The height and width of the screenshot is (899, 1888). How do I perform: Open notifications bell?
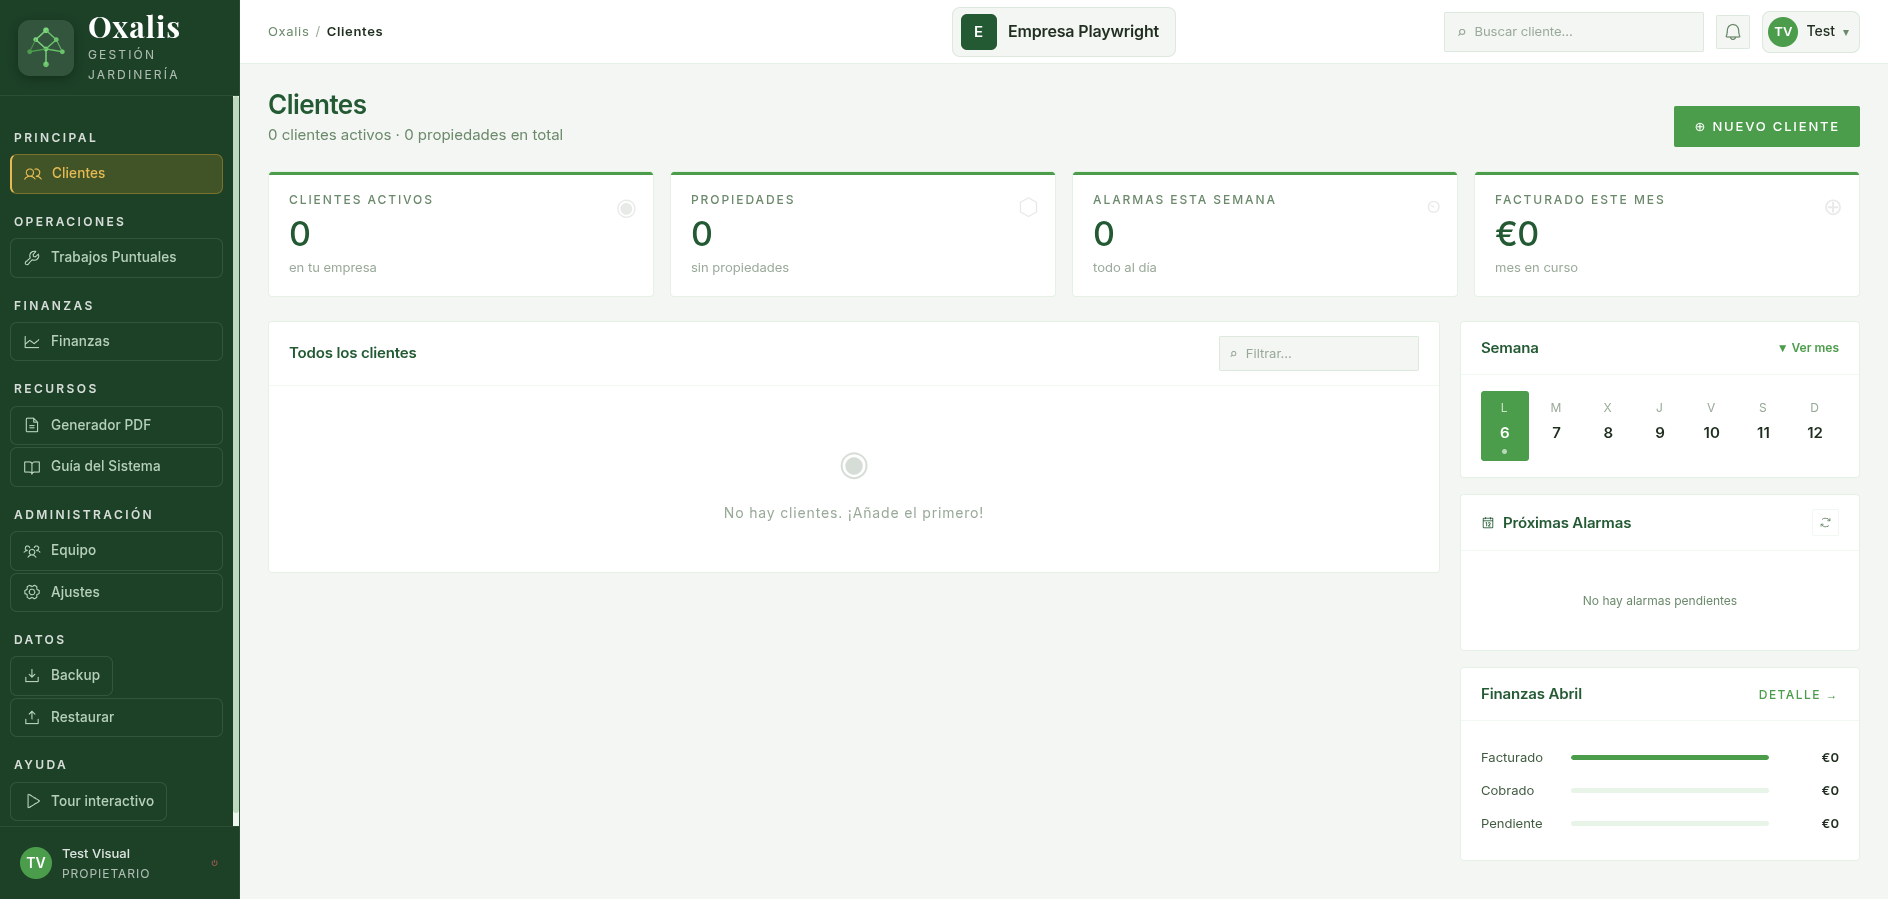coord(1732,32)
